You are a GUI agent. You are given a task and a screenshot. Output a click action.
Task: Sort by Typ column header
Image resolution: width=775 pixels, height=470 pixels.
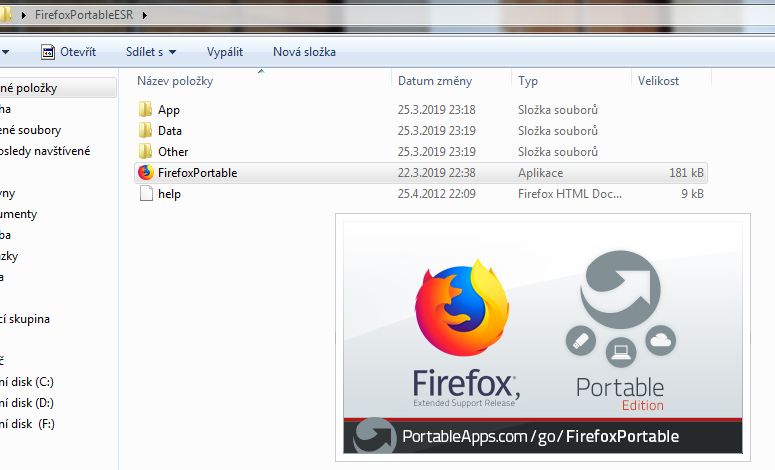coord(528,81)
